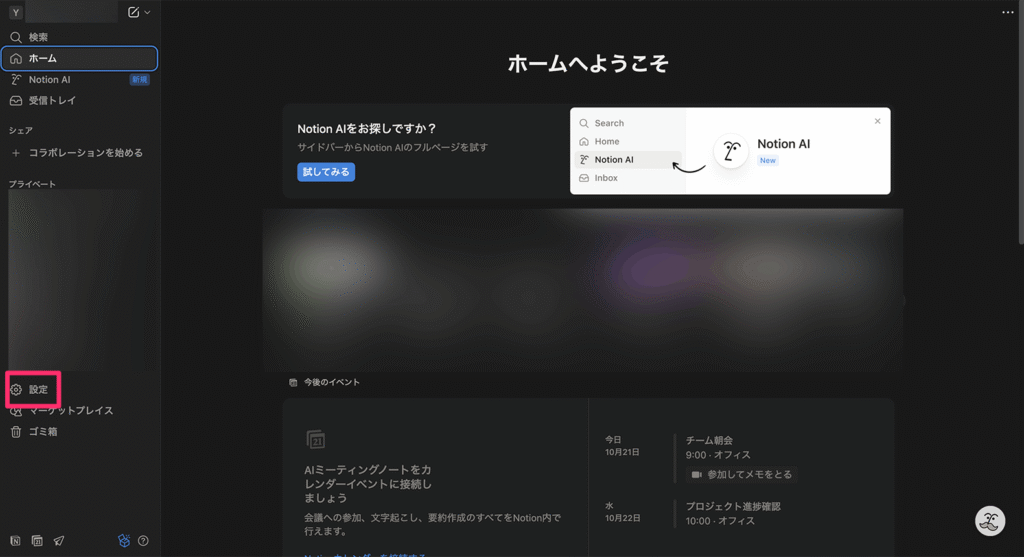Open Notion AI from the sidebar

point(49,79)
